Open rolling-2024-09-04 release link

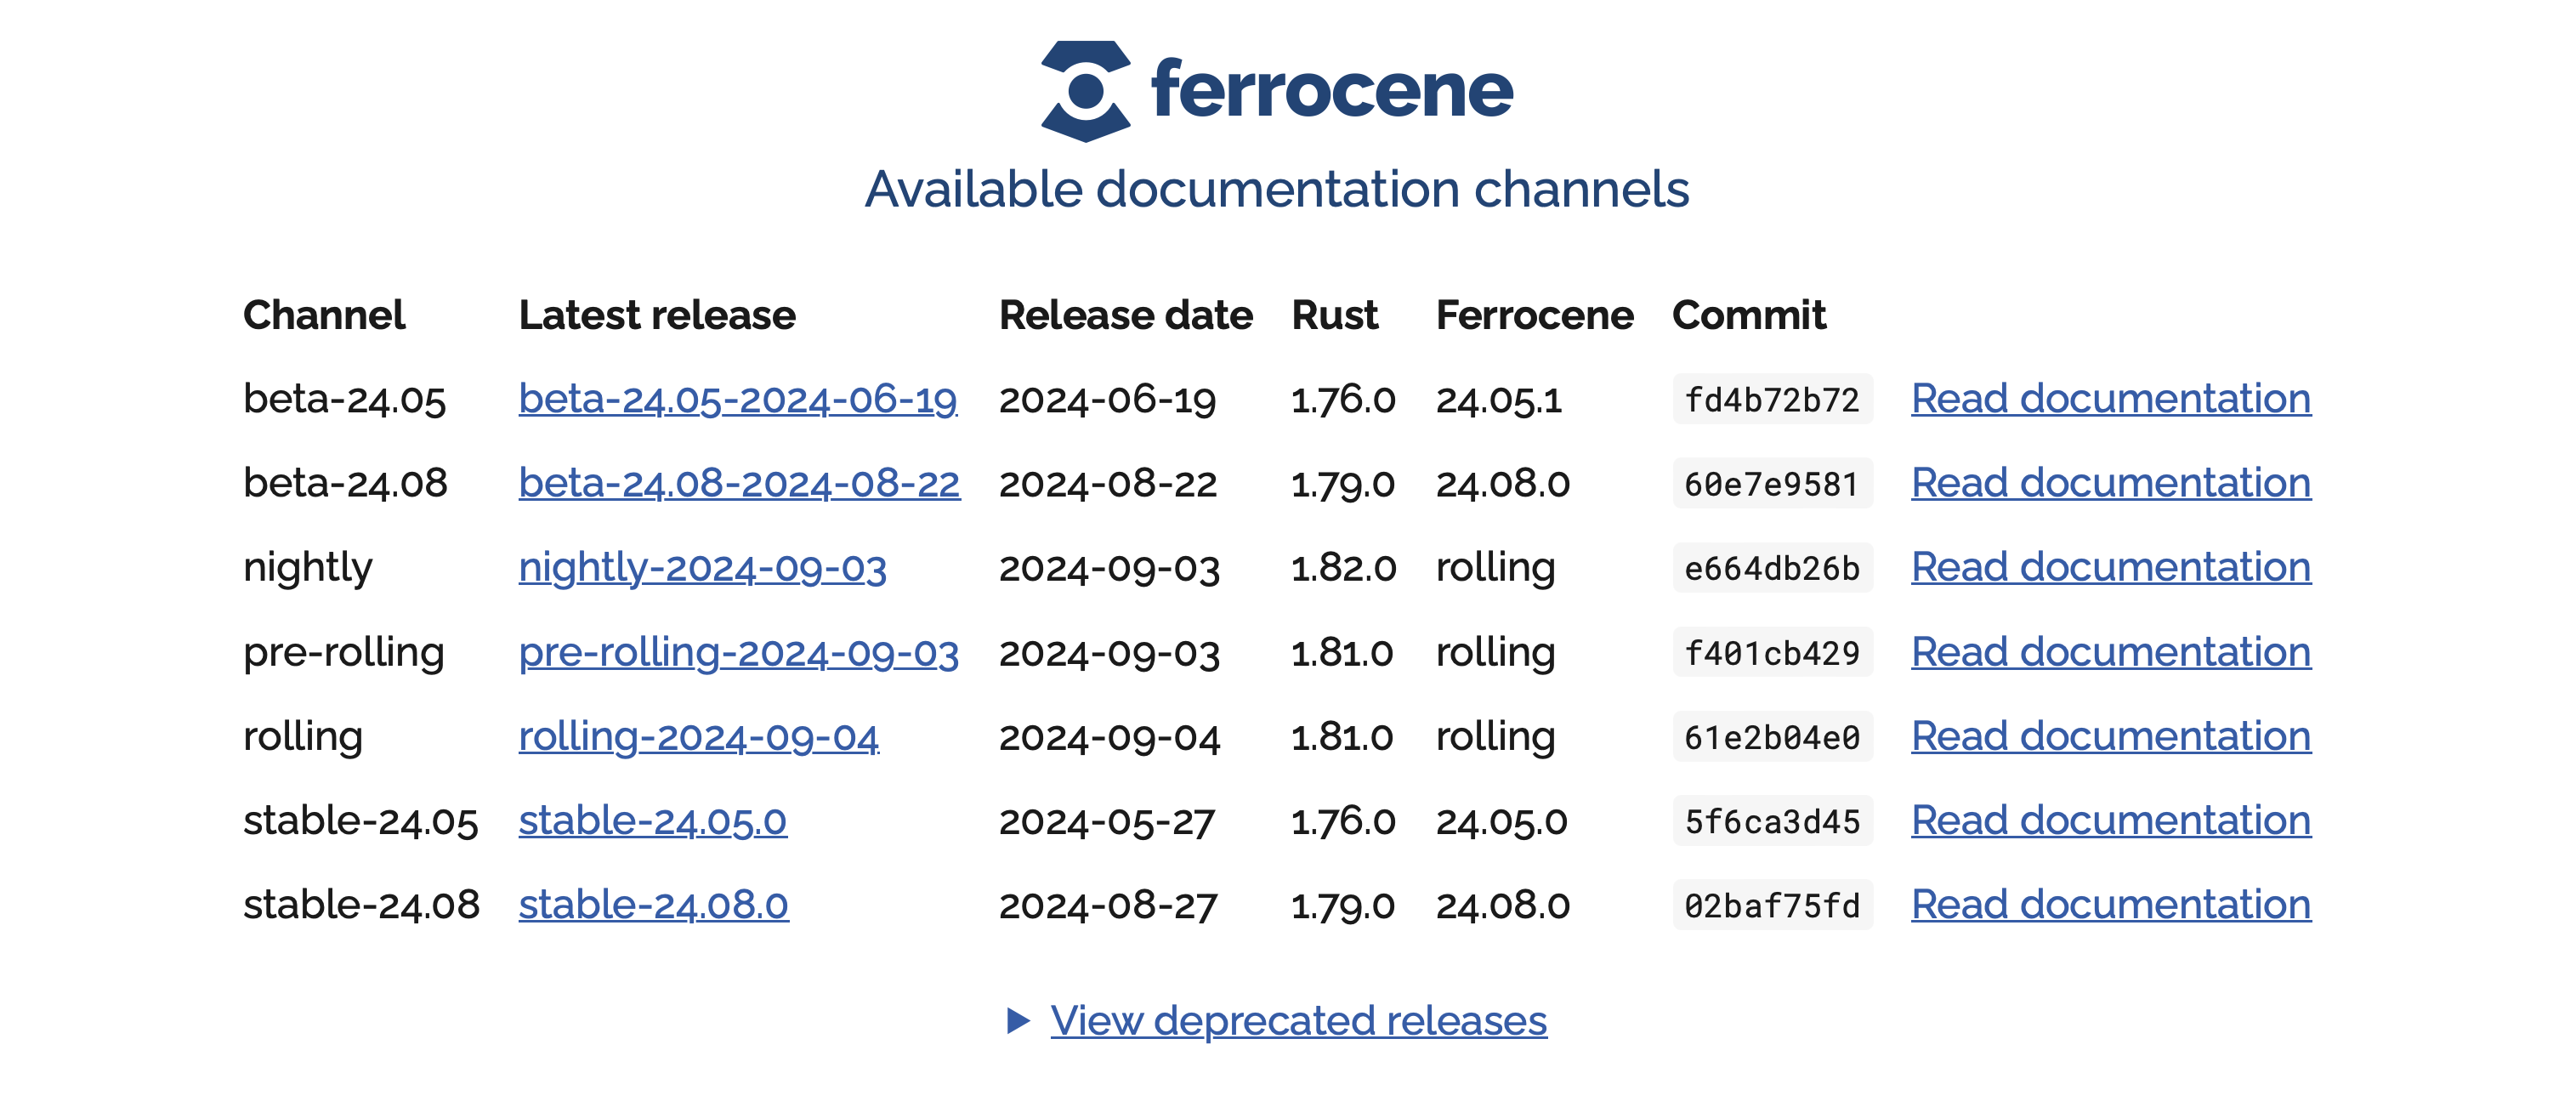tap(698, 736)
